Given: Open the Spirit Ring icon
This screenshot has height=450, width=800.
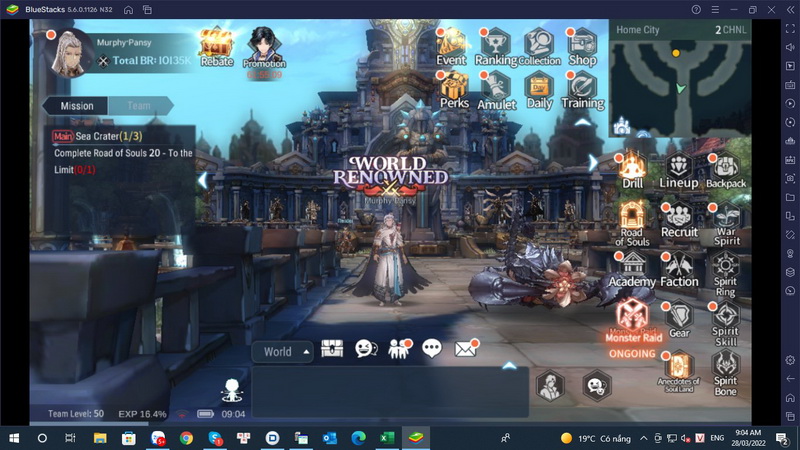Looking at the screenshot, I should point(725,272).
